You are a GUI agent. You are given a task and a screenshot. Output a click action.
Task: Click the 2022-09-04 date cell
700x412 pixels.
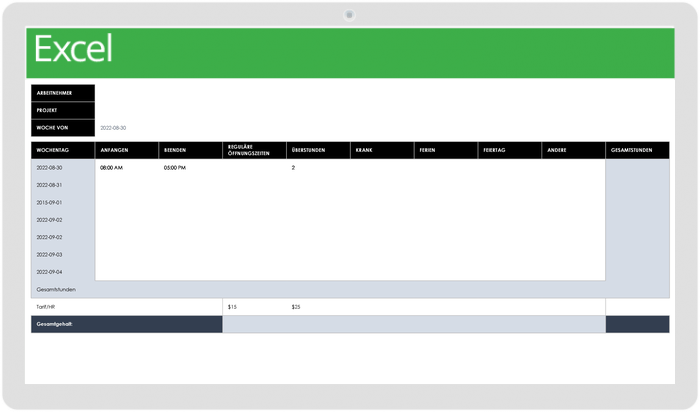63,272
